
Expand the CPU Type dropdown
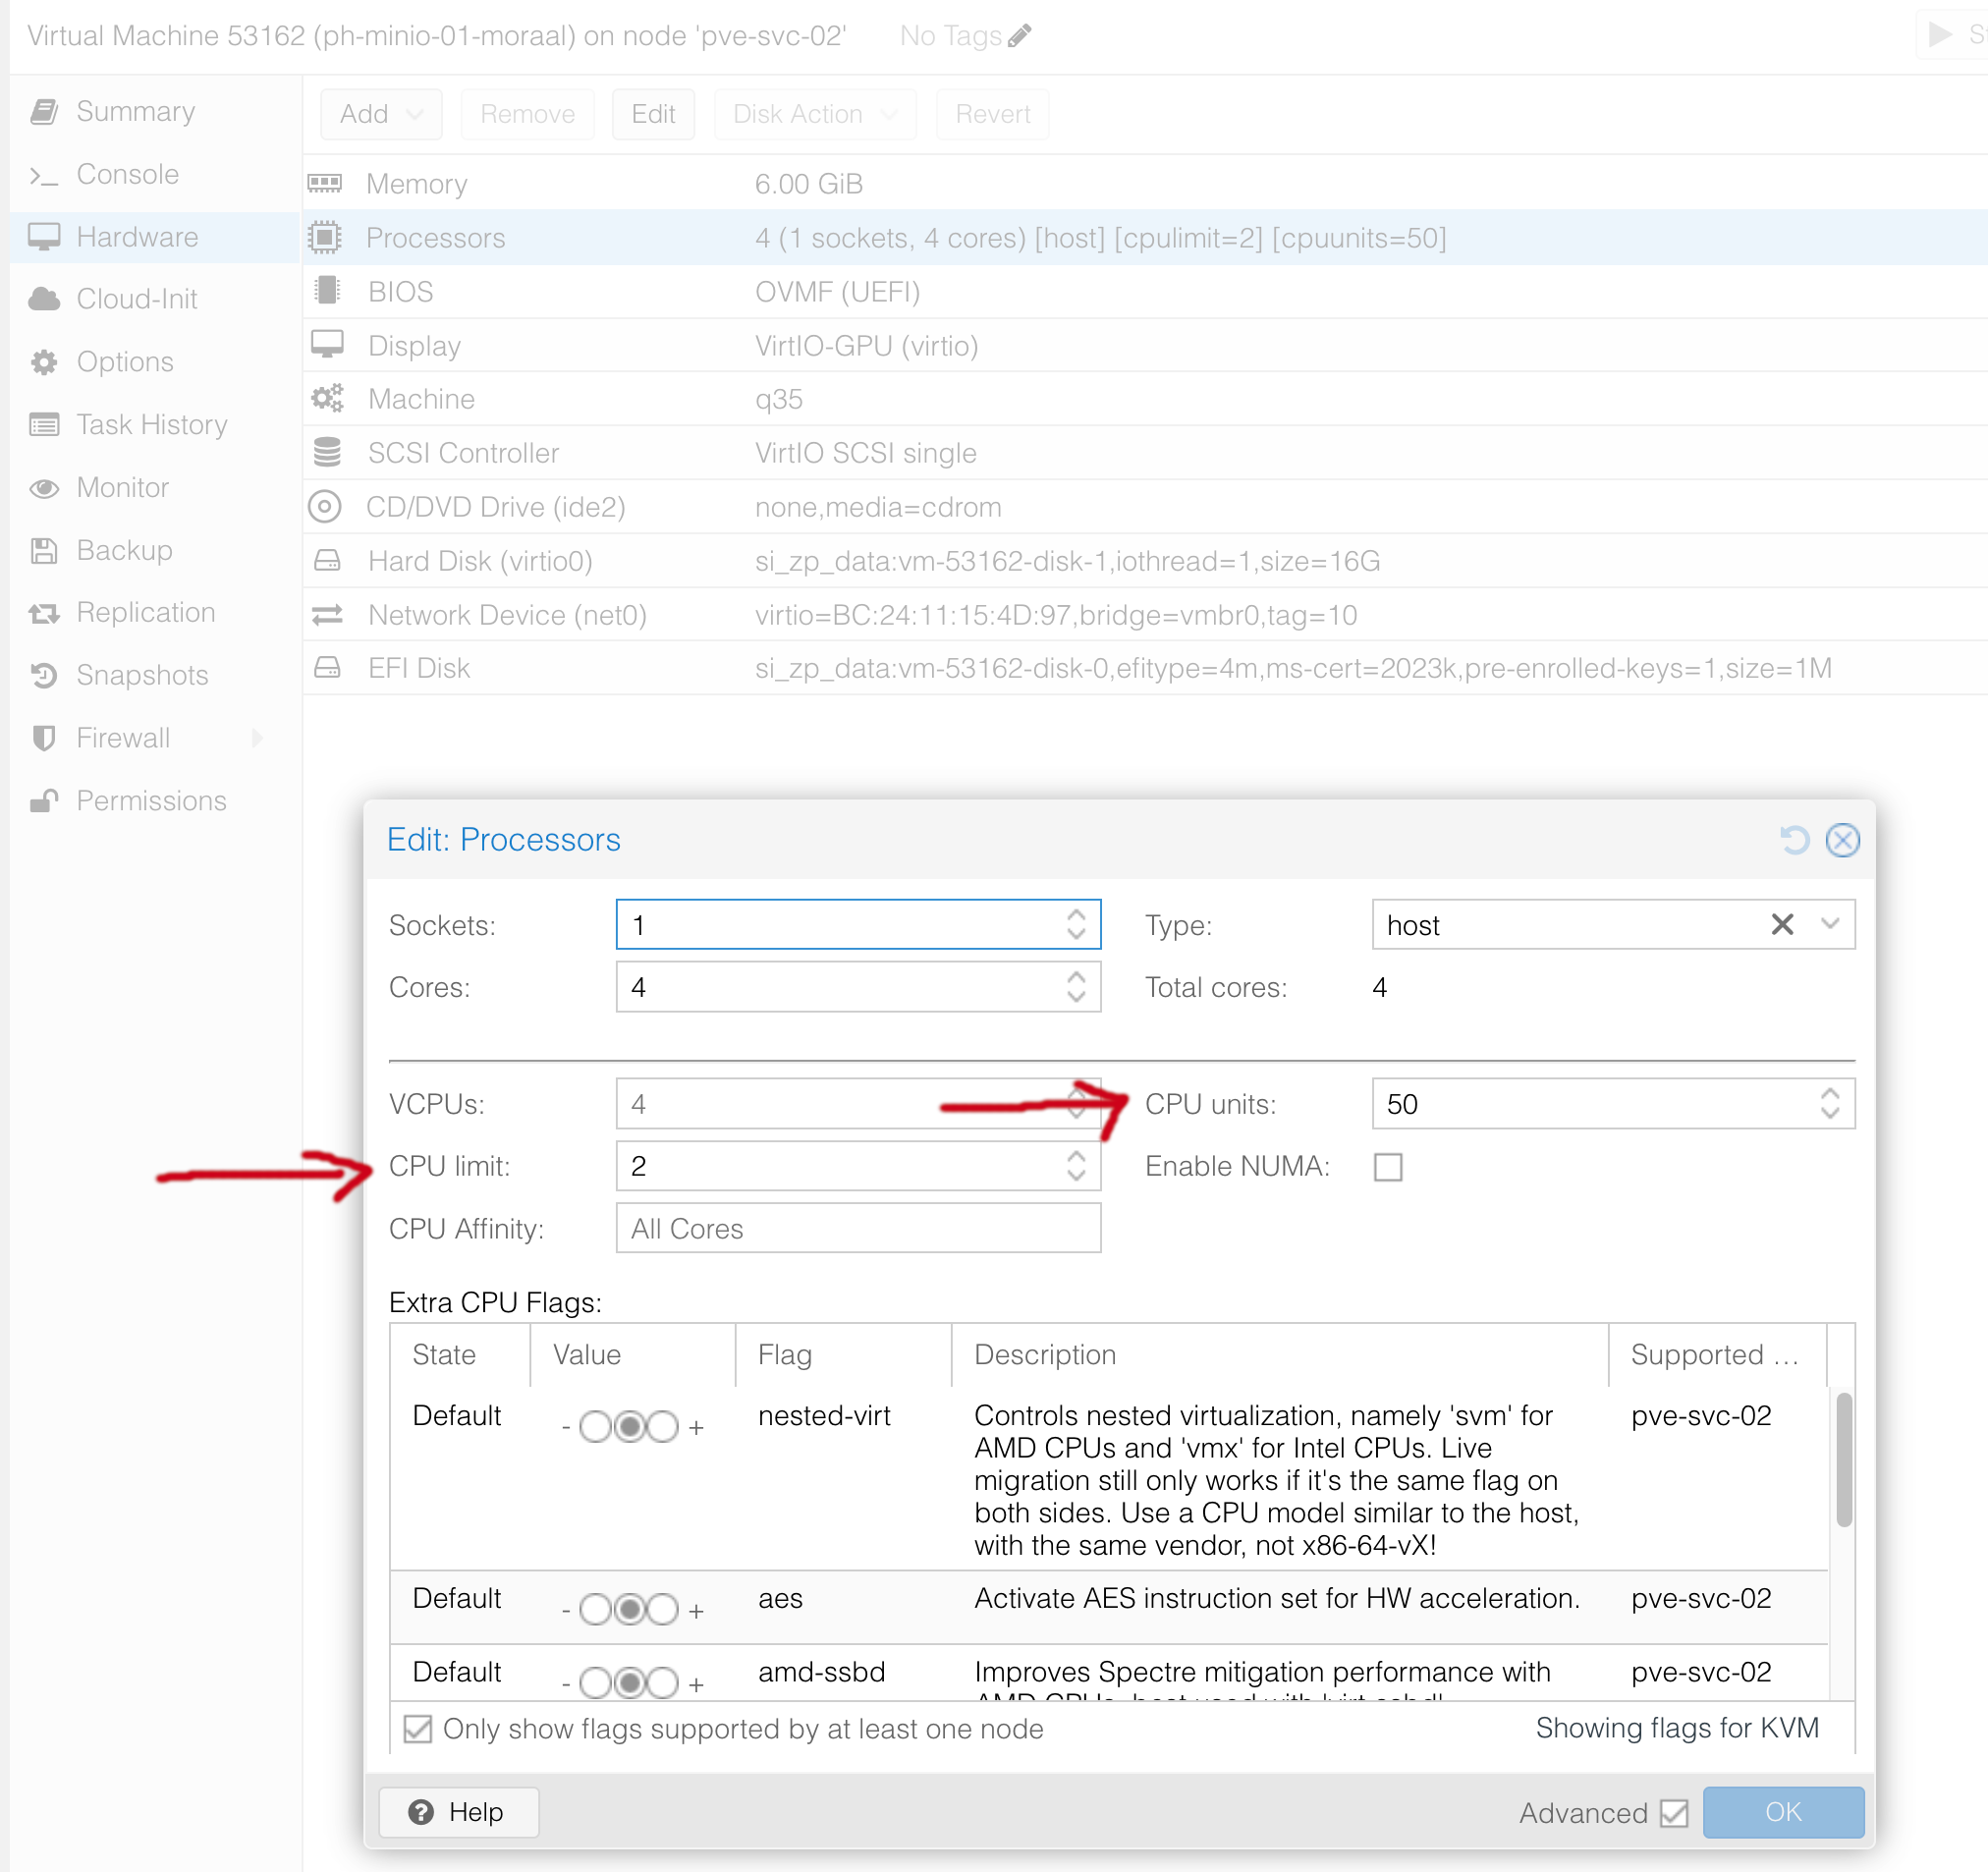[x=1830, y=924]
